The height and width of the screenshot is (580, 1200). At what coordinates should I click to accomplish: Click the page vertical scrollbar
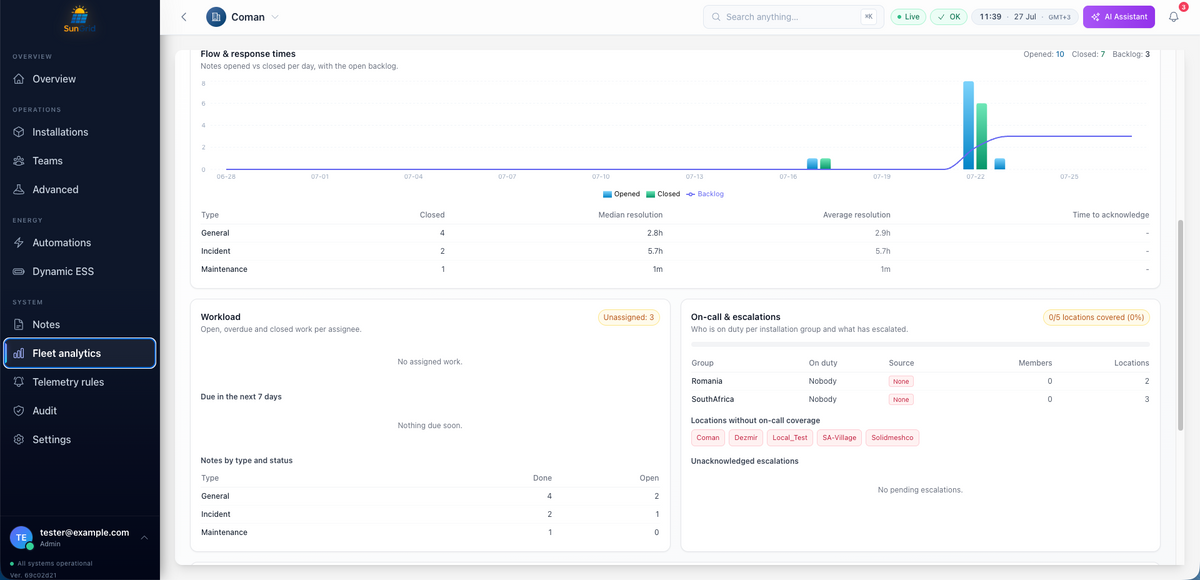1180,325
